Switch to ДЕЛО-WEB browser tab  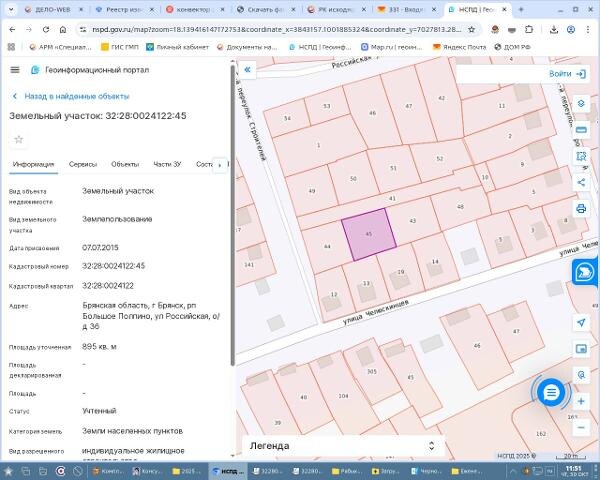tap(54, 10)
